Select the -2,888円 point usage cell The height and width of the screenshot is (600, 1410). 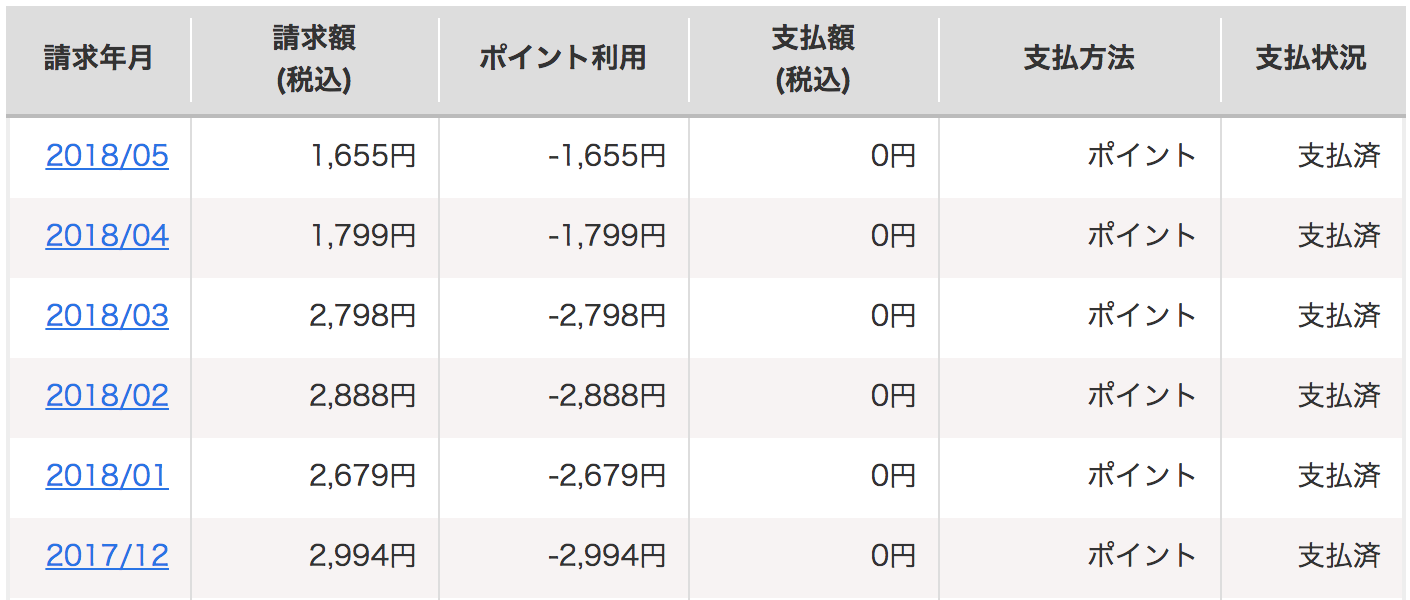coord(607,396)
